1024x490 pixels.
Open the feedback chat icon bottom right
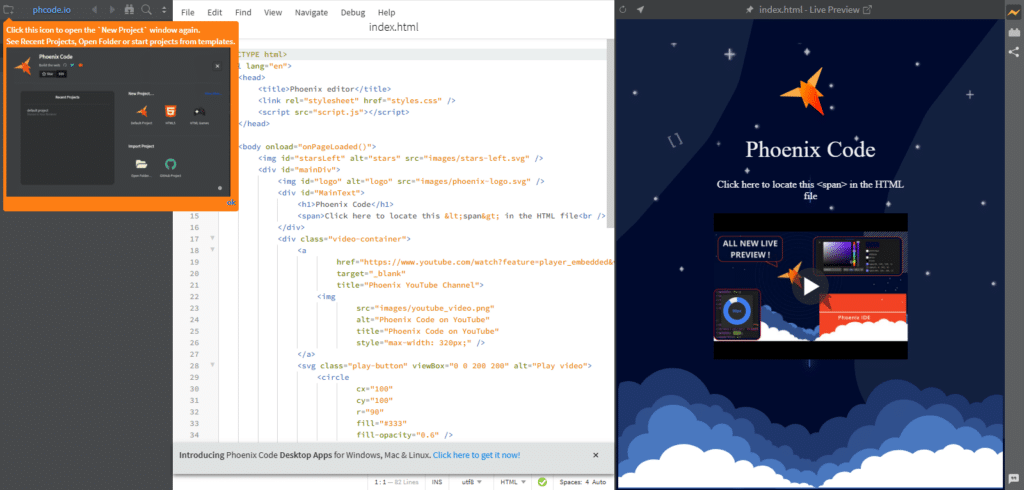pos(1014,479)
